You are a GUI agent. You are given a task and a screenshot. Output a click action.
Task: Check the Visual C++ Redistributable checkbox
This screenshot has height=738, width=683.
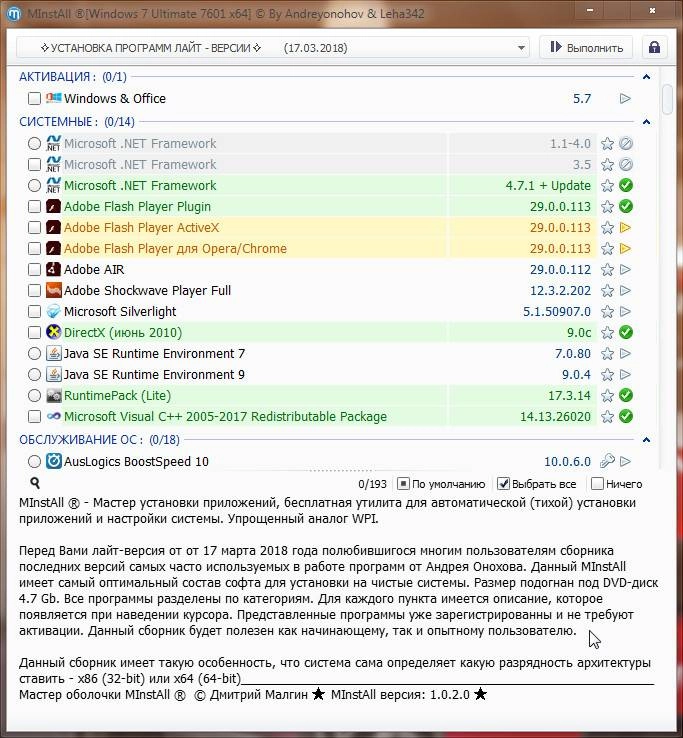point(34,417)
